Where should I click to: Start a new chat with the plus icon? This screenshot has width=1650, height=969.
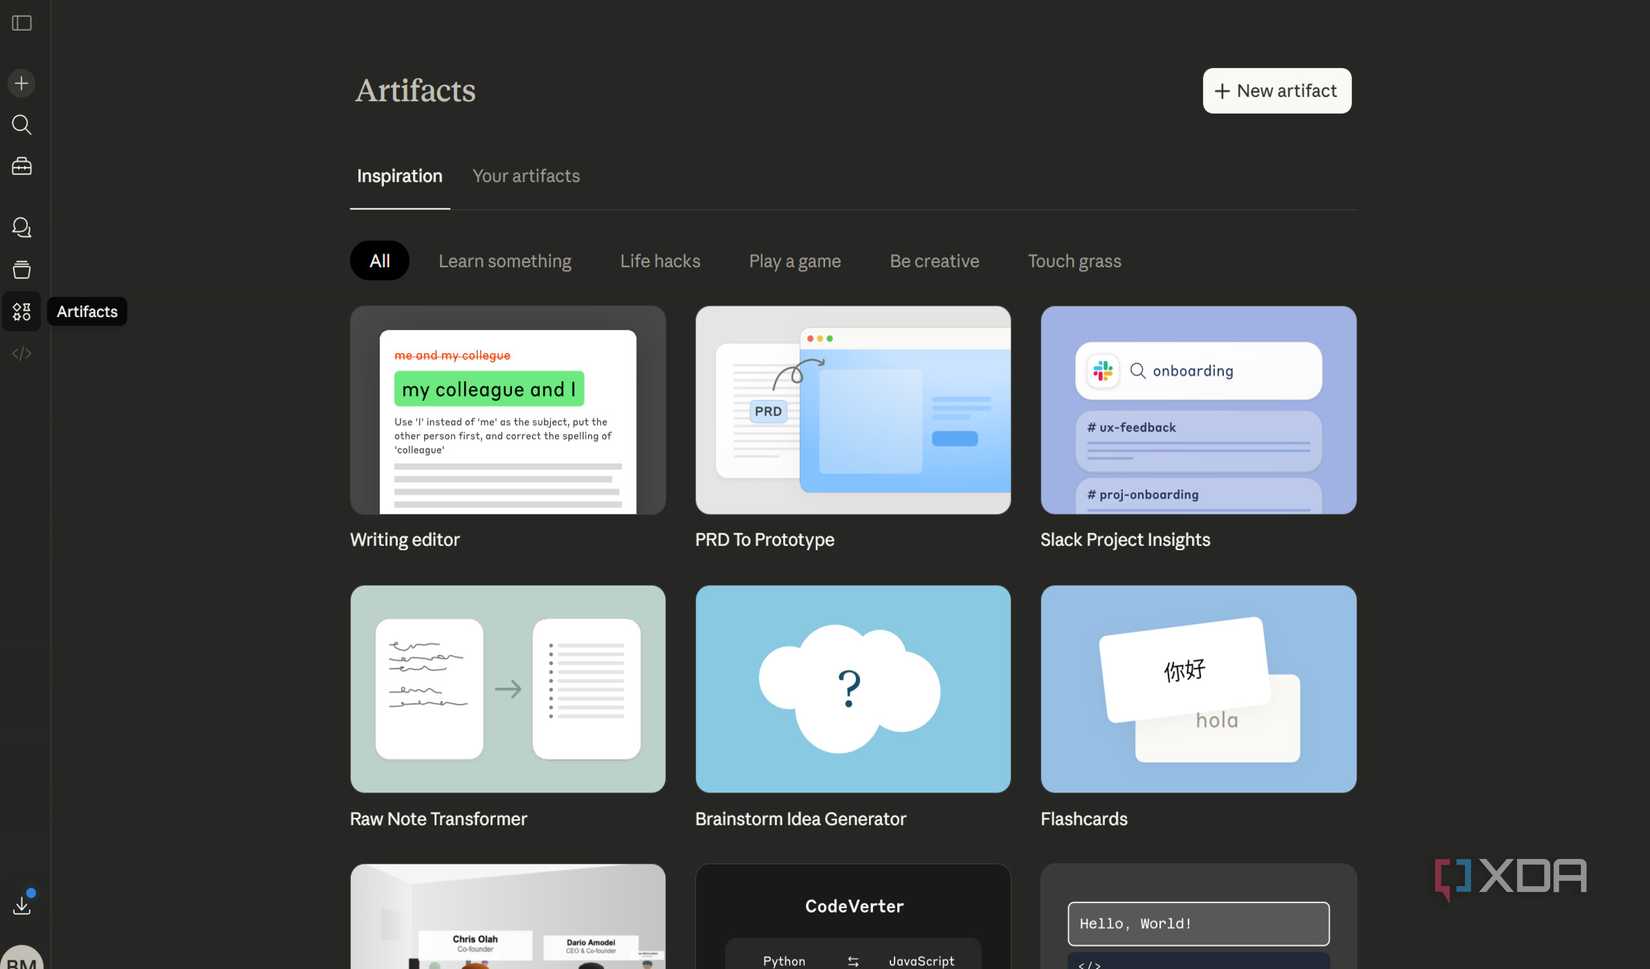(21, 83)
